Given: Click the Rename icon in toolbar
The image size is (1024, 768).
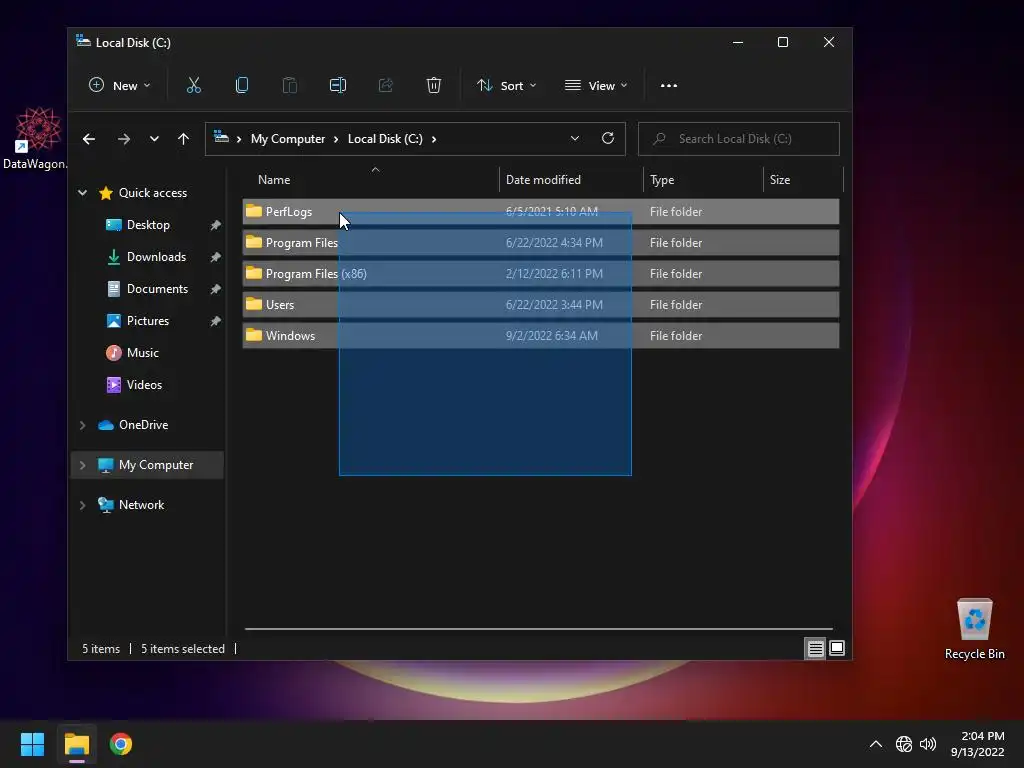Looking at the screenshot, I should click(338, 86).
